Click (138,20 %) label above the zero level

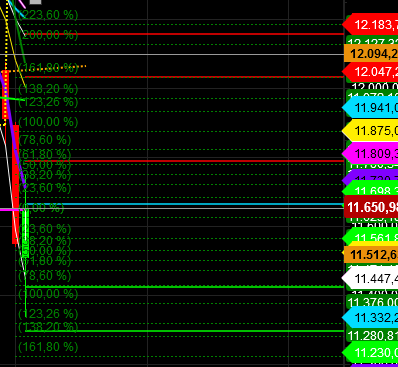pos(48,89)
